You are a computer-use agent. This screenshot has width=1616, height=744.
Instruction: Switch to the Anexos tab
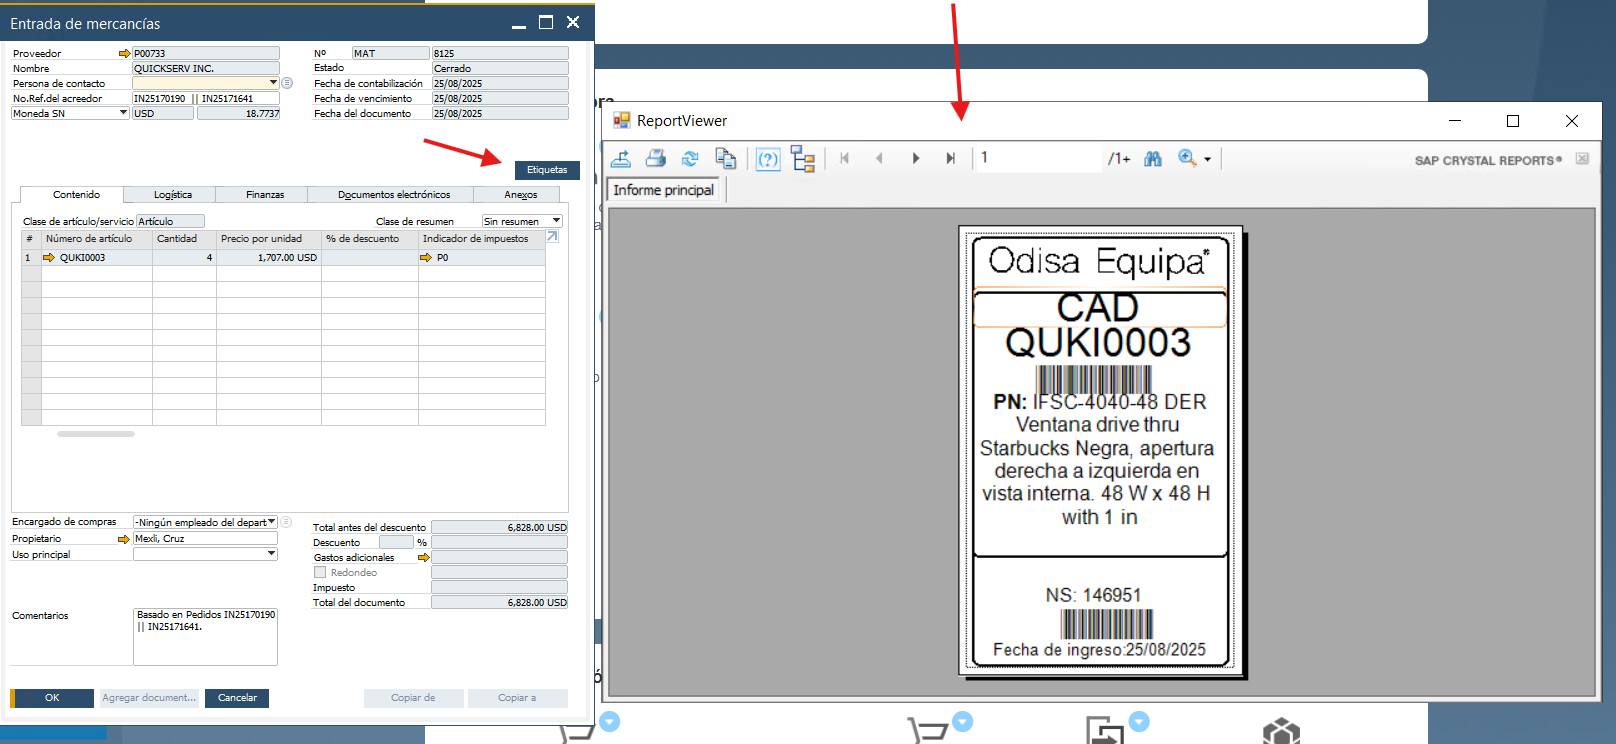(x=521, y=195)
